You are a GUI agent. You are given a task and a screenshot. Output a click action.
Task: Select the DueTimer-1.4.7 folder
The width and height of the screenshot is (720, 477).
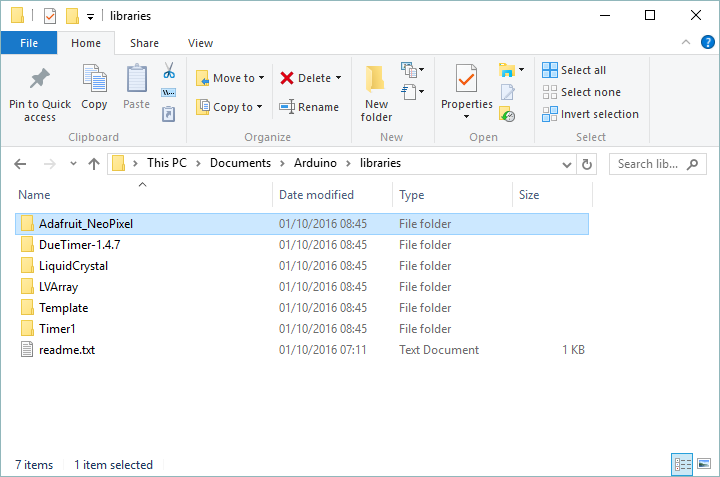coord(302,245)
